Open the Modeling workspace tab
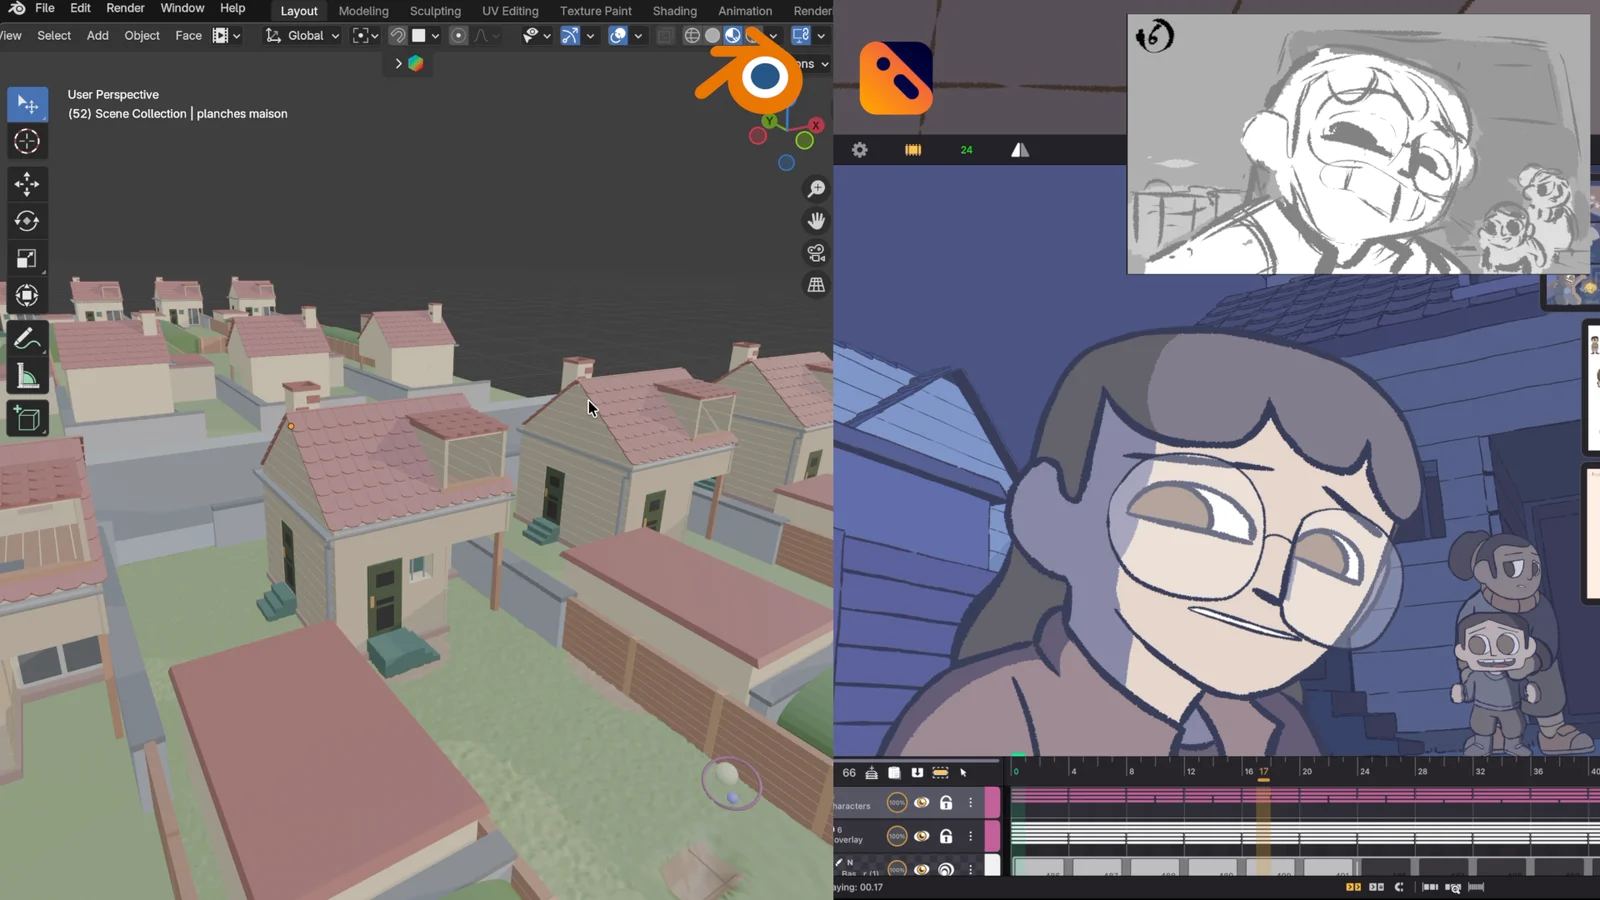 click(363, 11)
